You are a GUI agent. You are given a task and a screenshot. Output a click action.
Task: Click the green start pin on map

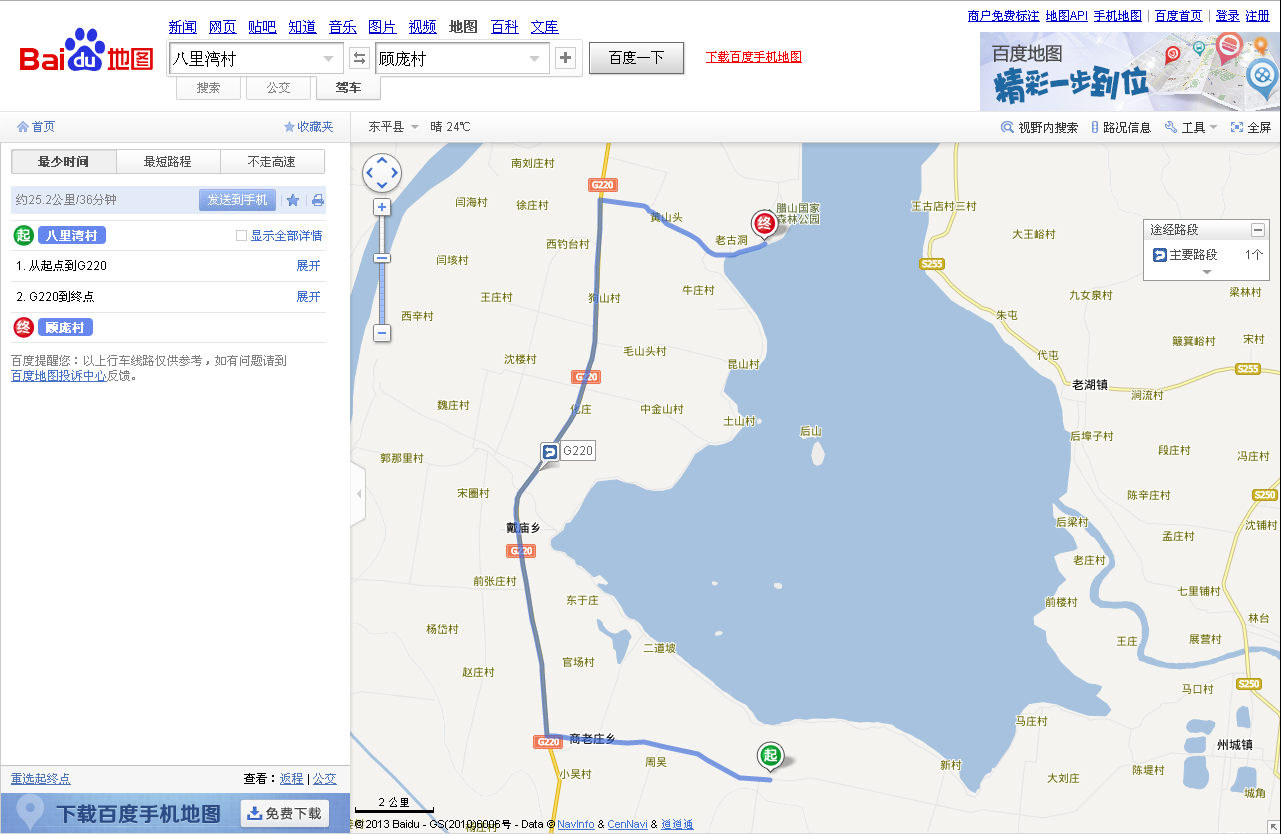click(769, 757)
